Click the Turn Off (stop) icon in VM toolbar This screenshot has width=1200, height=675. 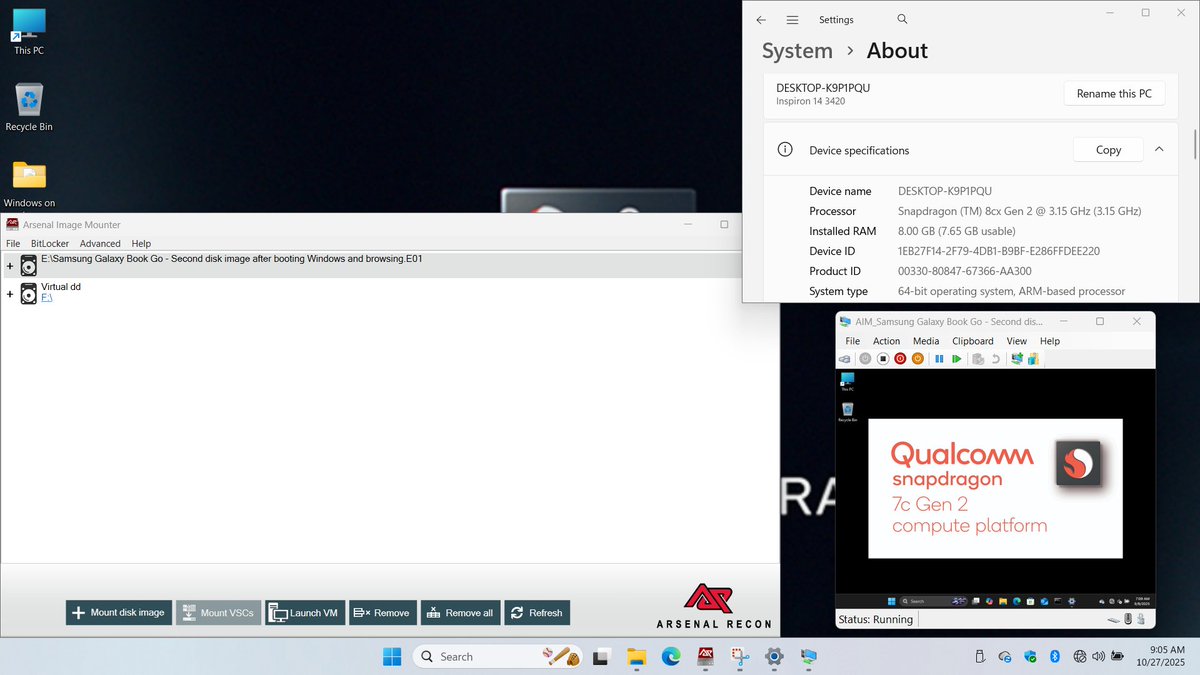click(x=883, y=358)
